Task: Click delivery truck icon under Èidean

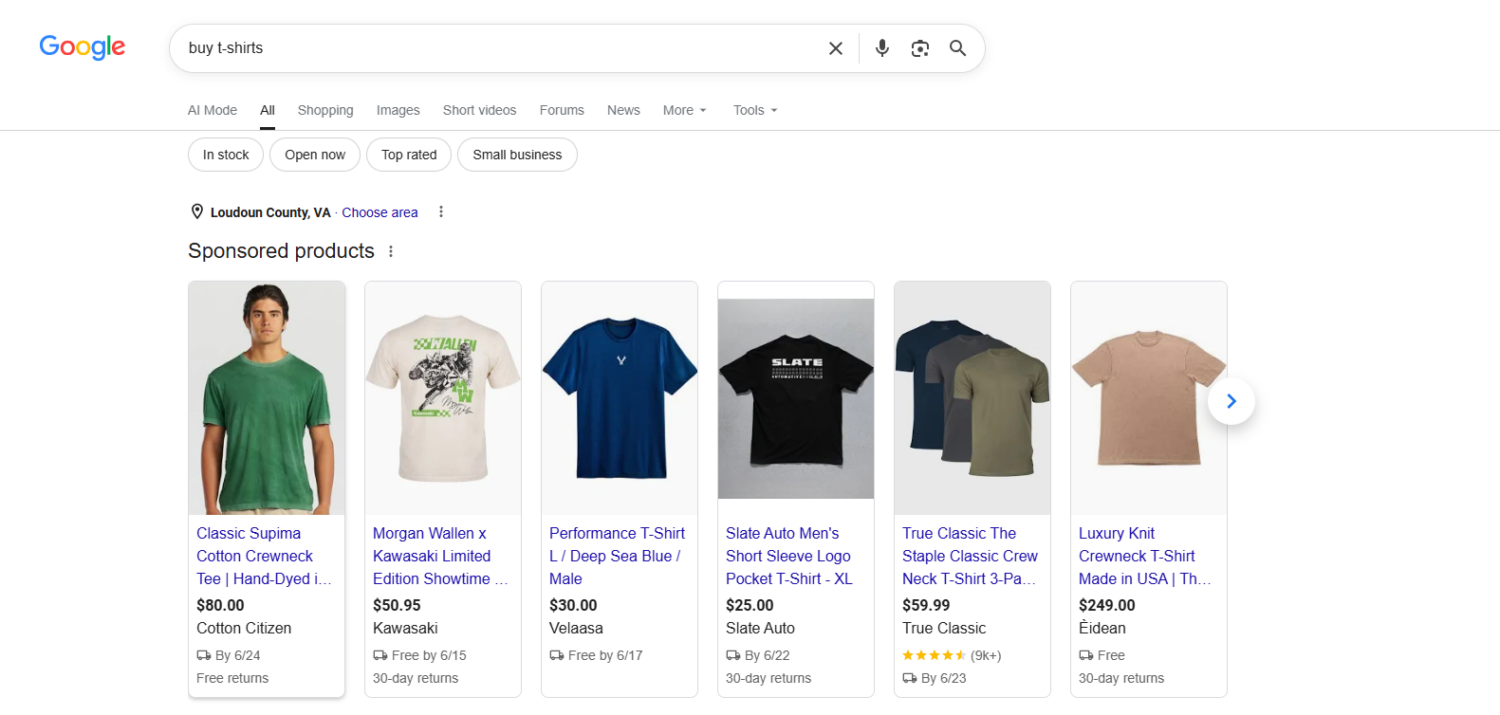Action: [1086, 656]
